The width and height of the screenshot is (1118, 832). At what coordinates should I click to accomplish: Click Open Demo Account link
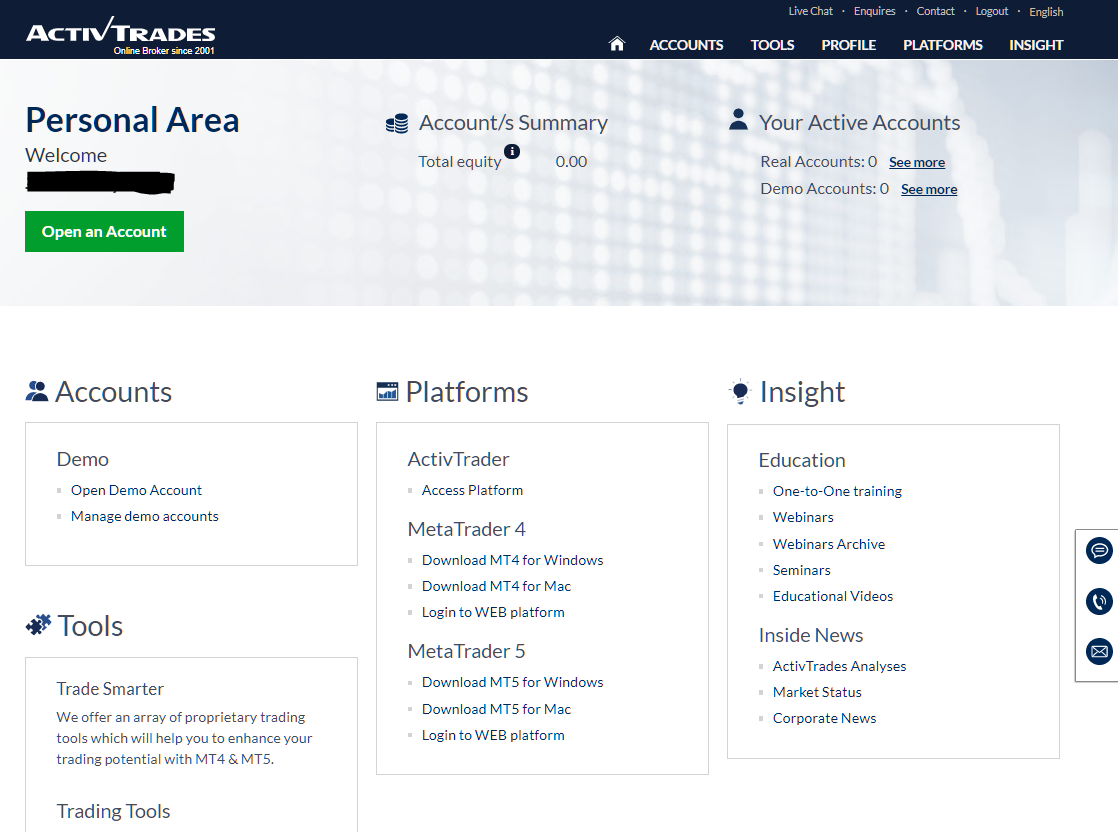[136, 491]
